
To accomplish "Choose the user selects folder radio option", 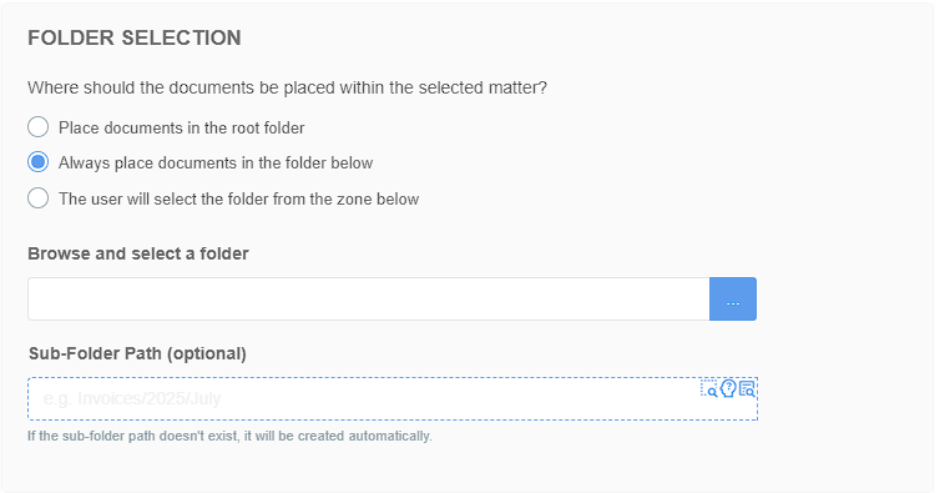I will [x=38, y=198].
